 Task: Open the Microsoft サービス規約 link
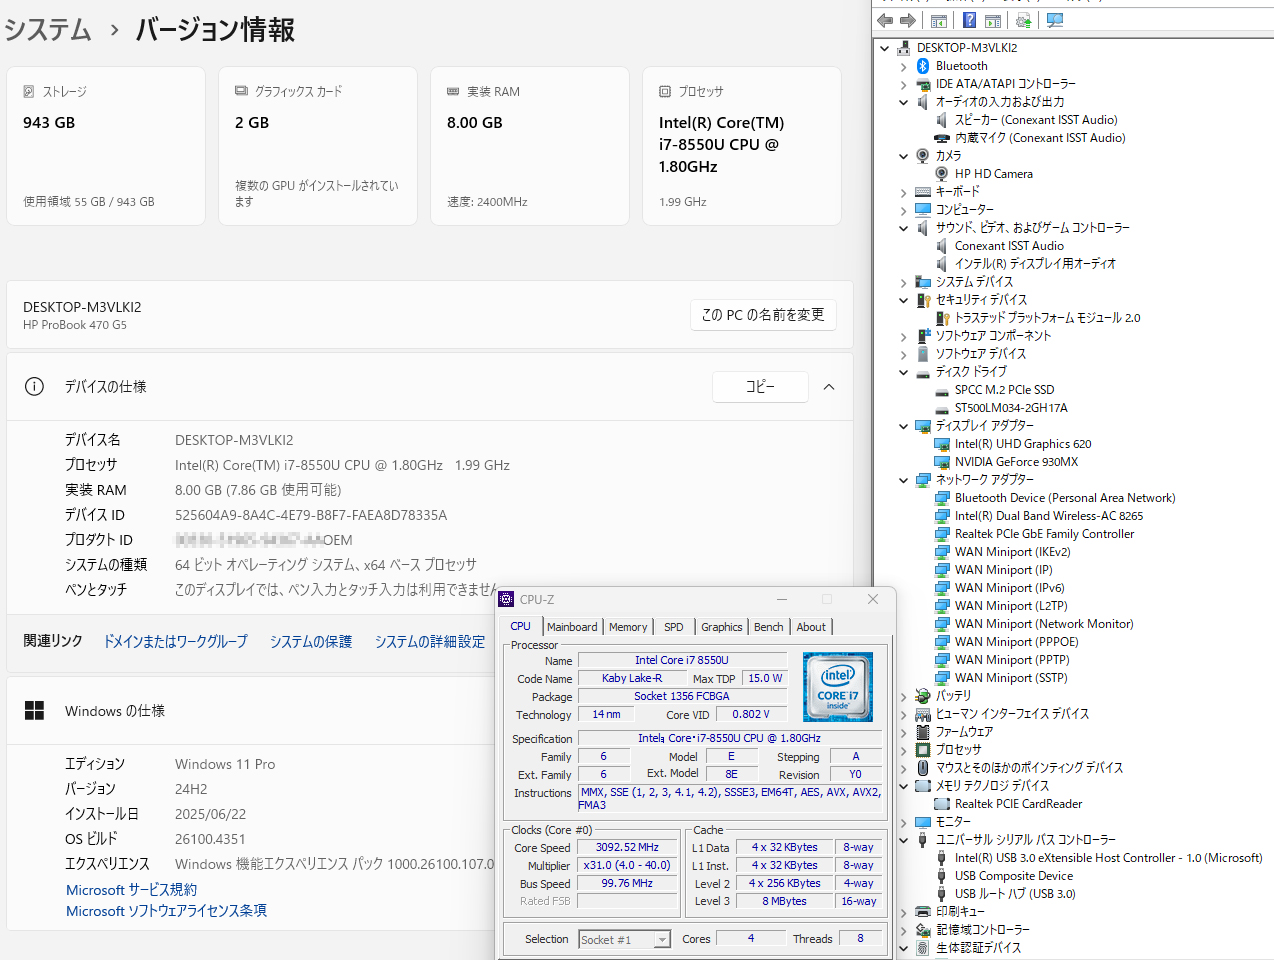[132, 889]
